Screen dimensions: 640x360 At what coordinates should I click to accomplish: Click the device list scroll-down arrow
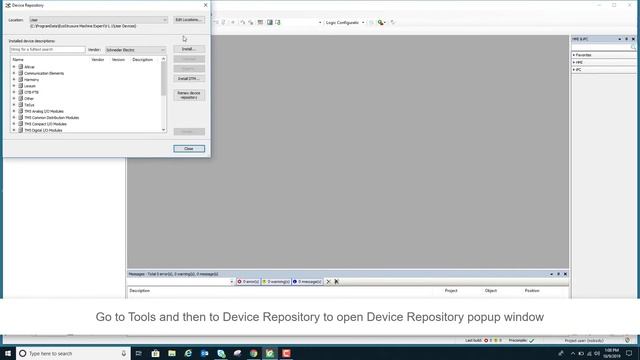coord(164,130)
